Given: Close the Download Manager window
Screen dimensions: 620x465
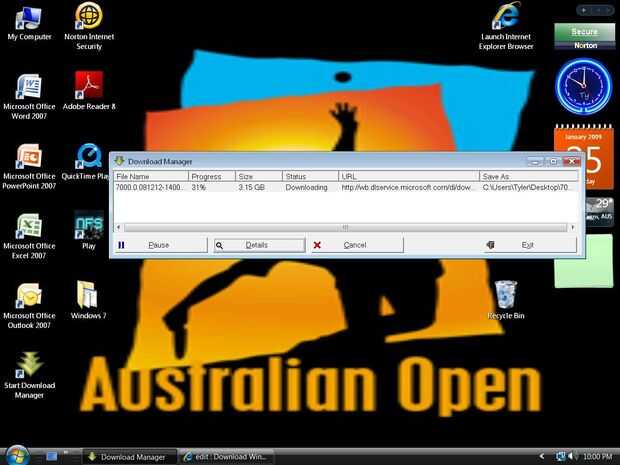Looking at the screenshot, I should pos(571,161).
